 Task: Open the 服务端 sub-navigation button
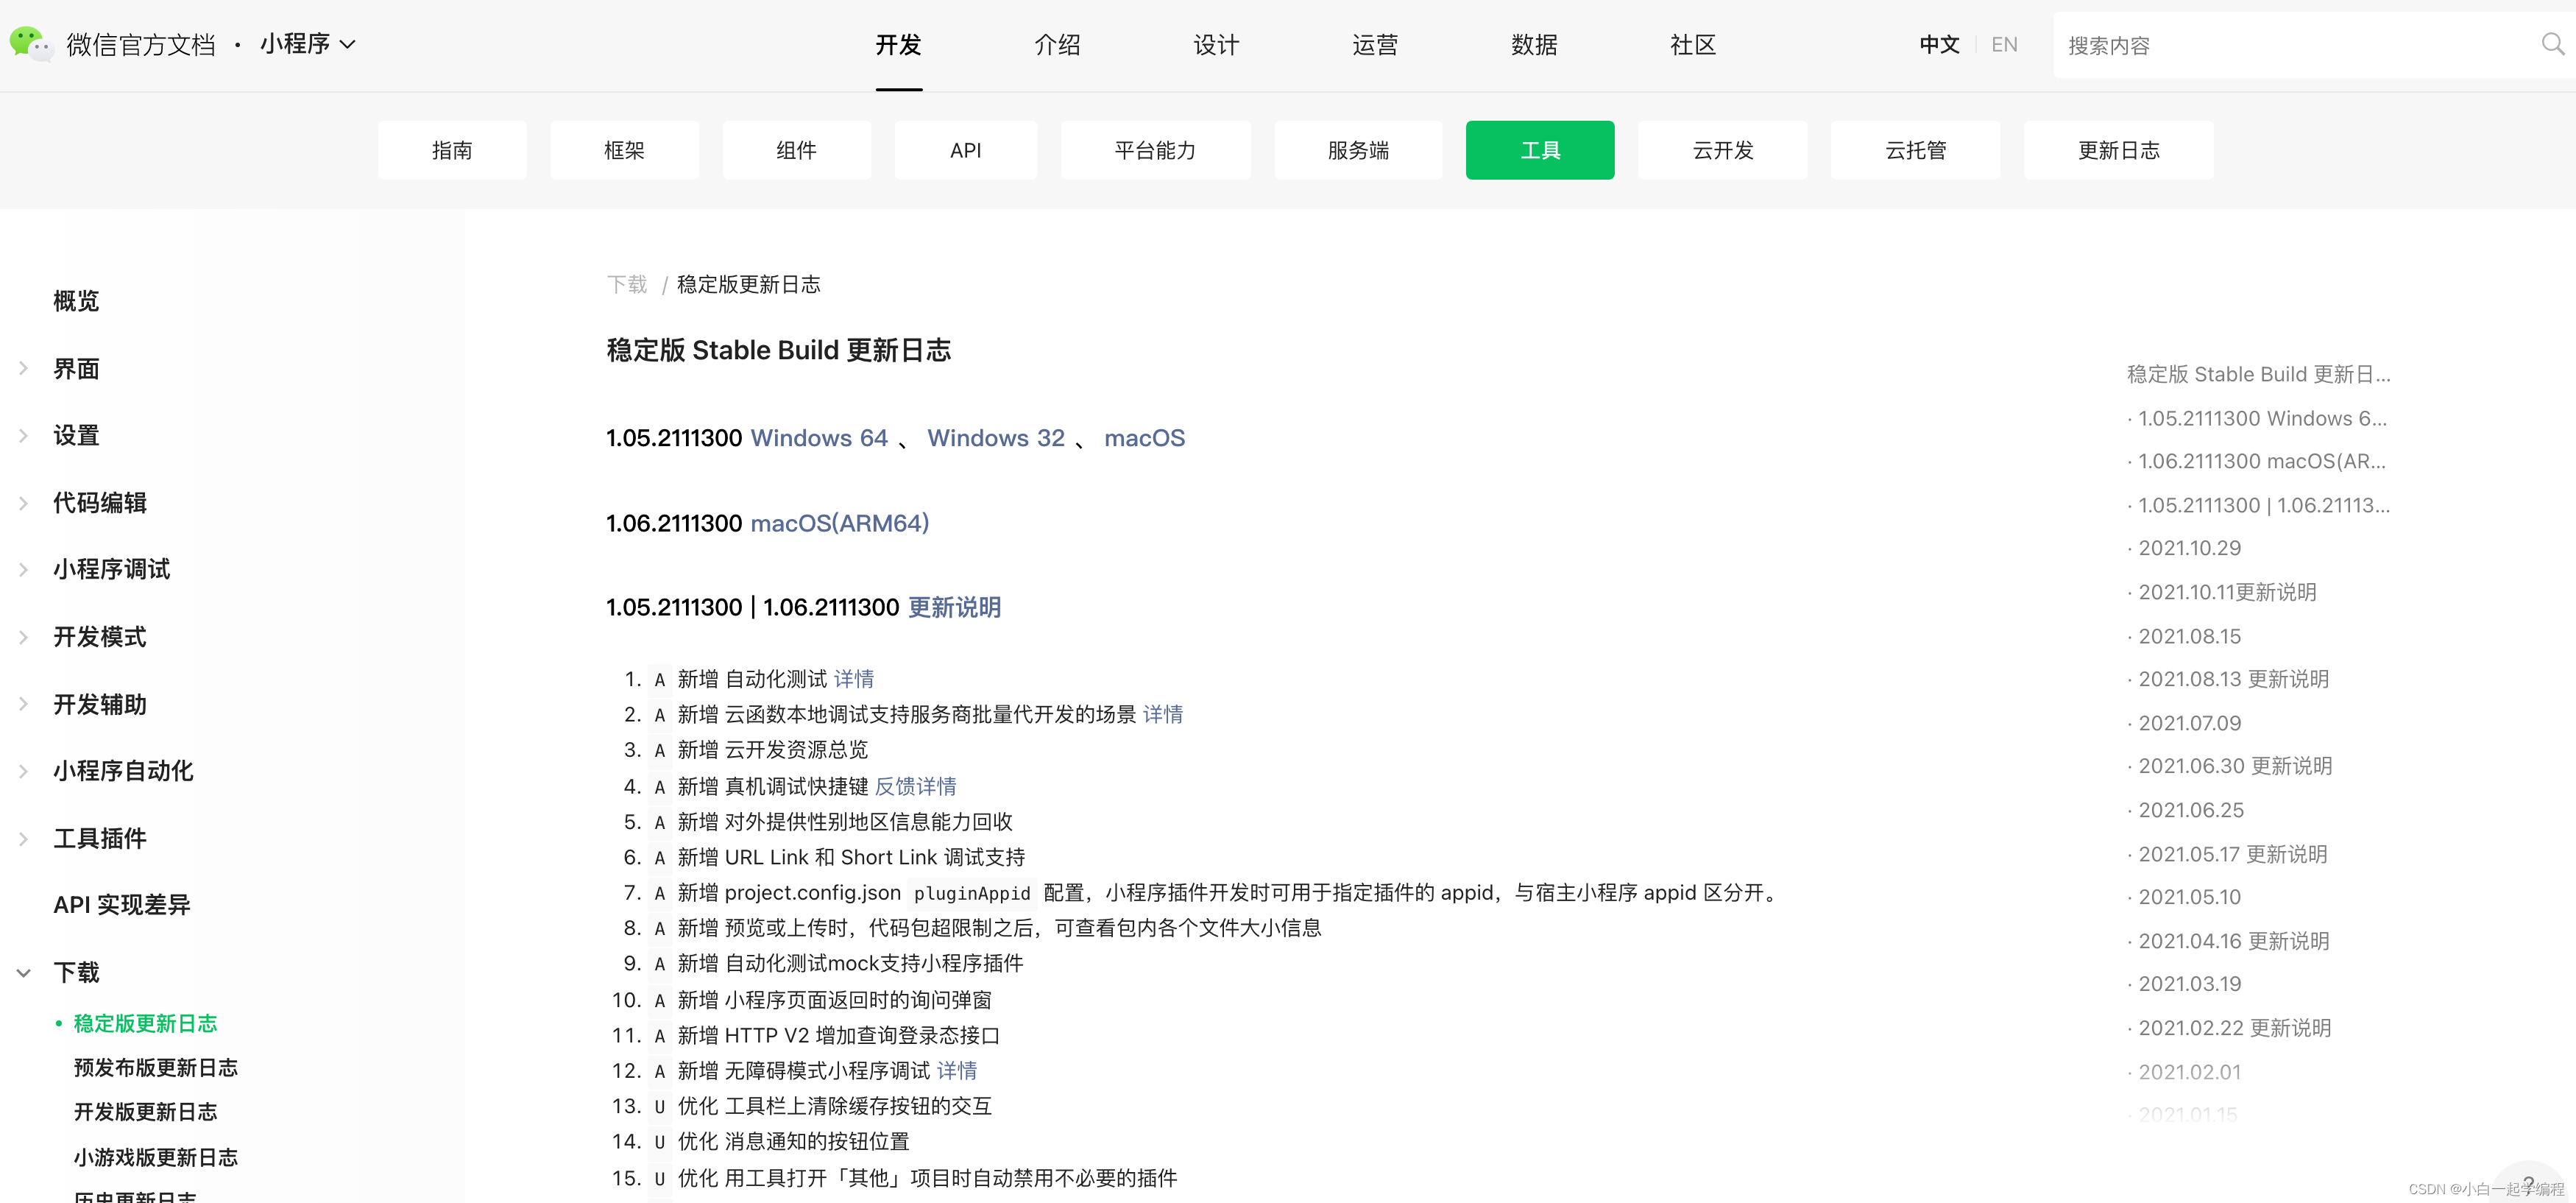point(1358,150)
